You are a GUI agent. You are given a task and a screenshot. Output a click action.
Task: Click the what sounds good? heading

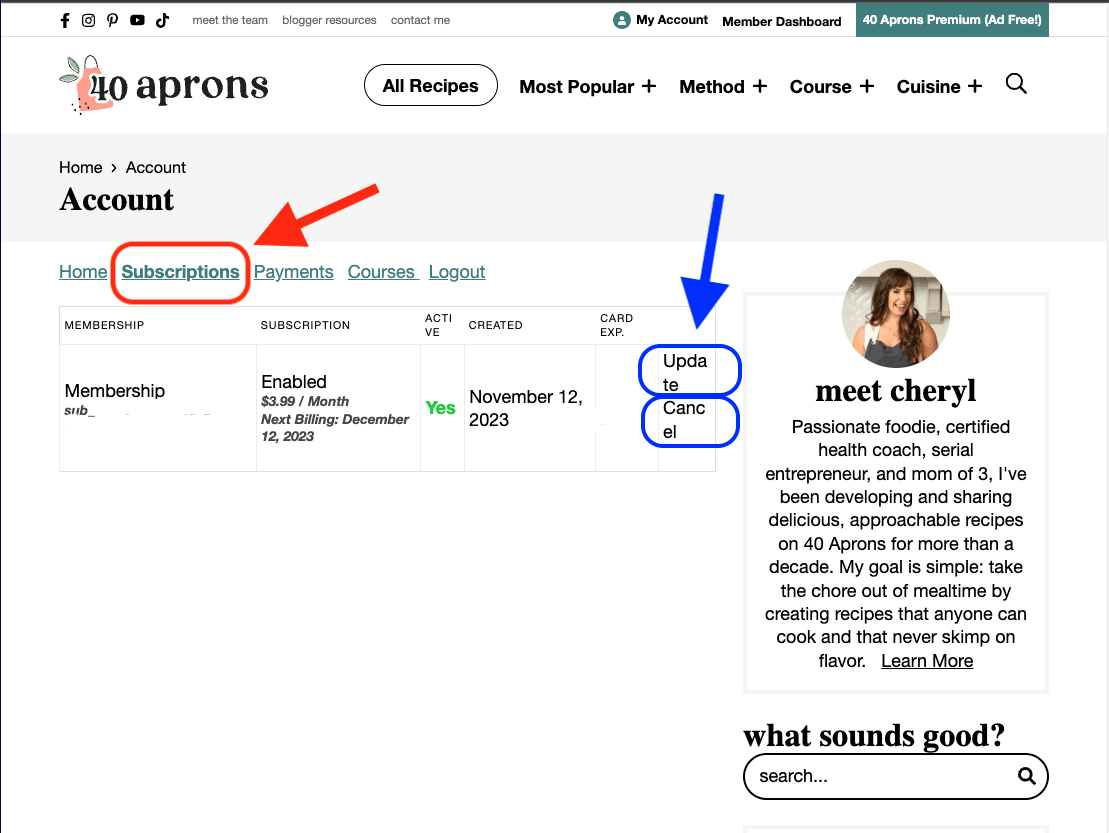coord(874,735)
